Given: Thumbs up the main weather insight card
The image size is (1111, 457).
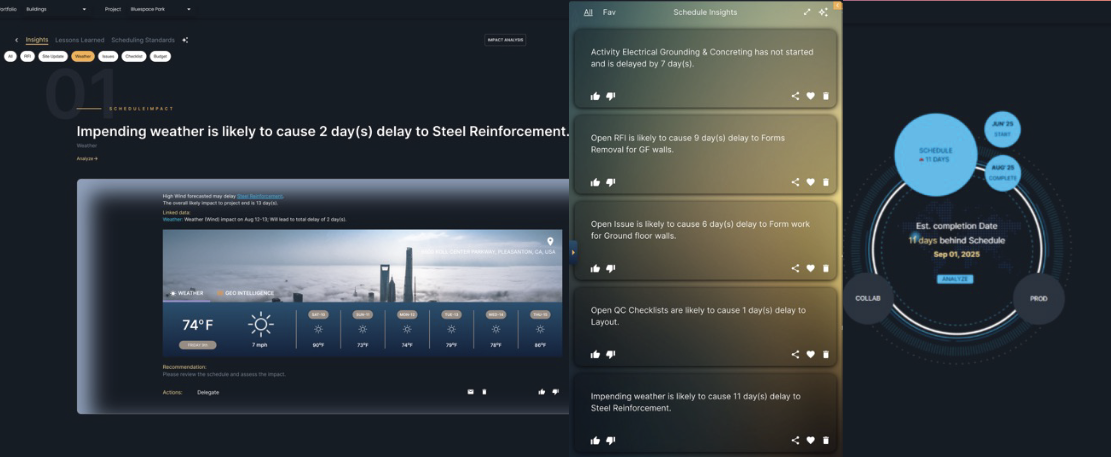Looking at the screenshot, I should tap(541, 391).
